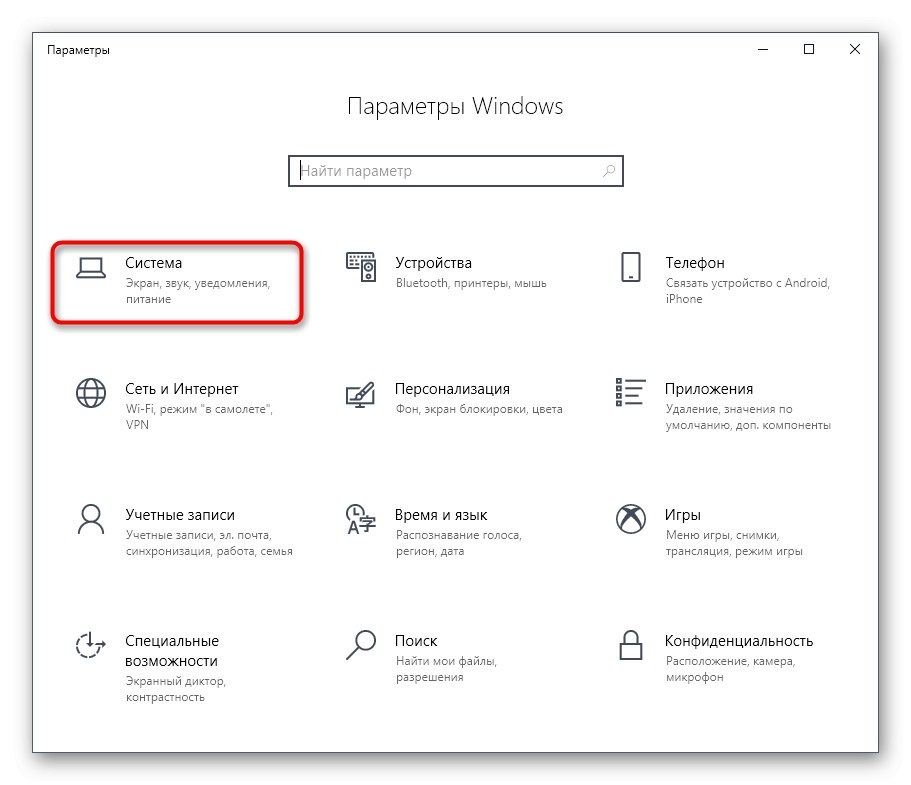The width and height of the screenshot is (911, 785).
Task: Open the Поиск settings heading
Action: (416, 641)
